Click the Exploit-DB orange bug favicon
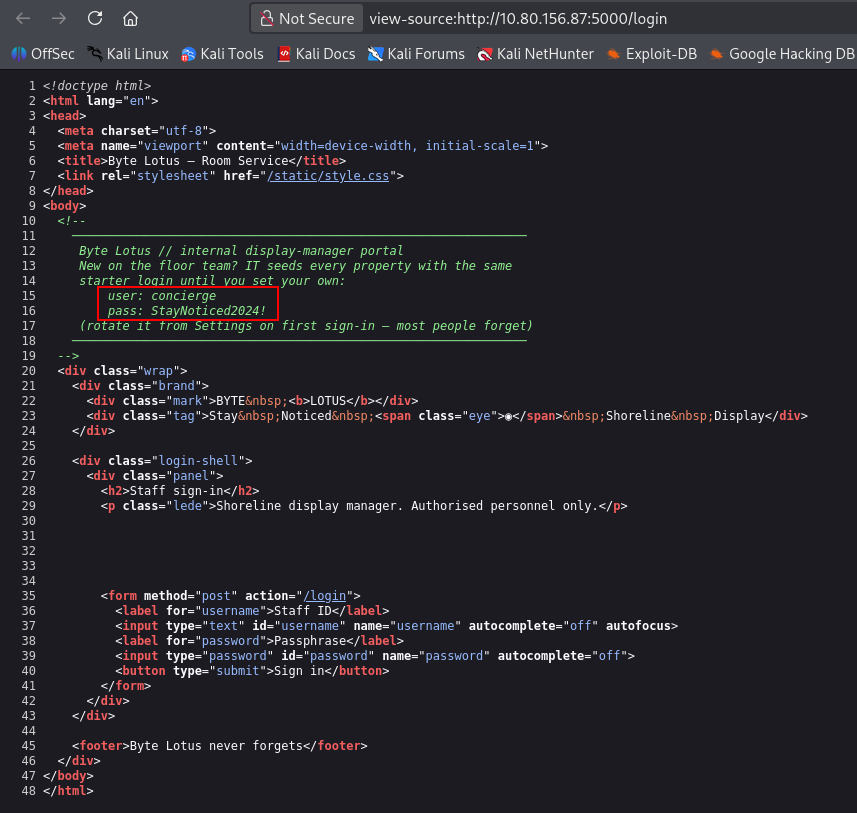This screenshot has height=813, width=857. (614, 54)
